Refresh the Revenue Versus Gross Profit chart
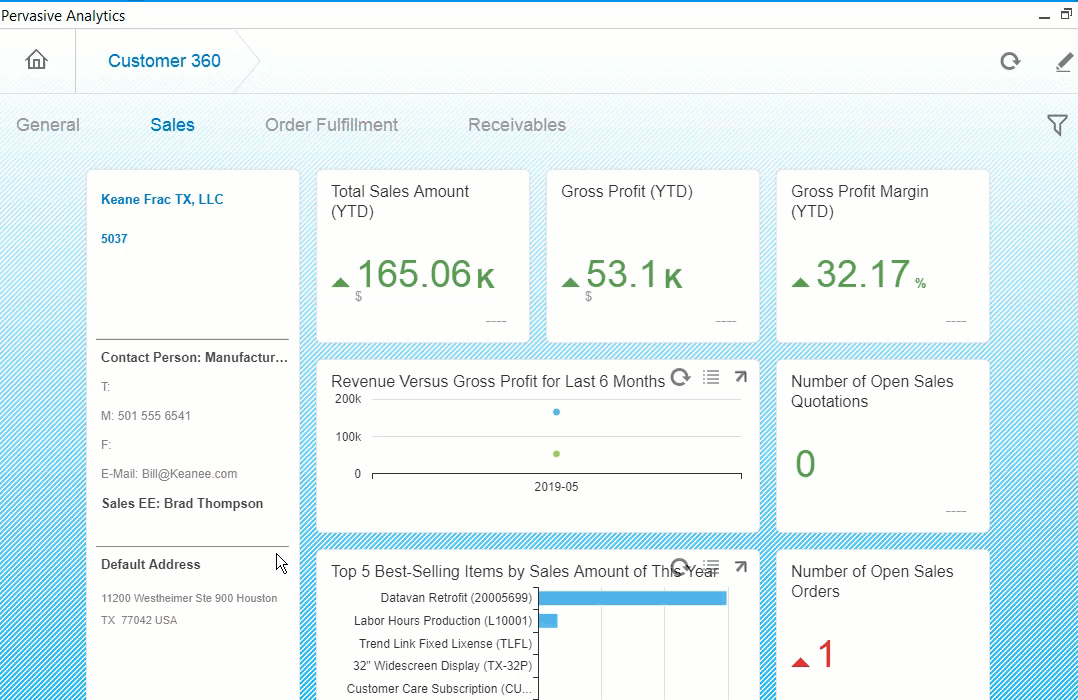Image resolution: width=1078 pixels, height=700 pixels. pyautogui.click(x=680, y=377)
